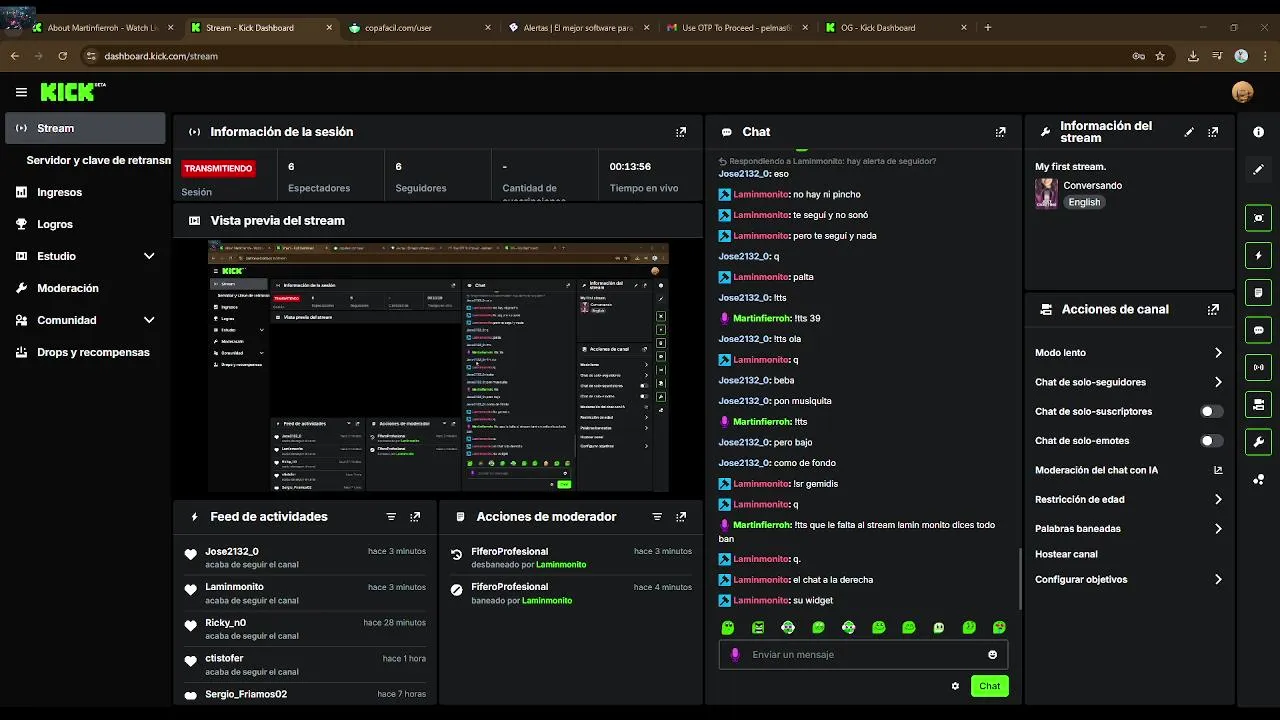Edit stream info with the pencil icon in Información del stream
Screen dimensions: 1280x720
point(1189,132)
